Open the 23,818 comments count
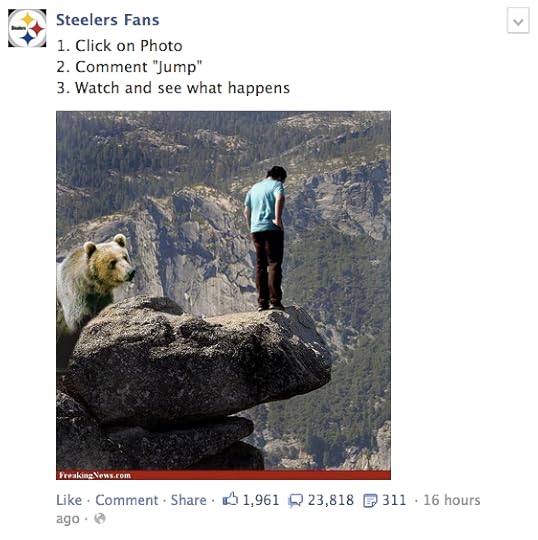Screen dimensions: 538x540 click(331, 500)
